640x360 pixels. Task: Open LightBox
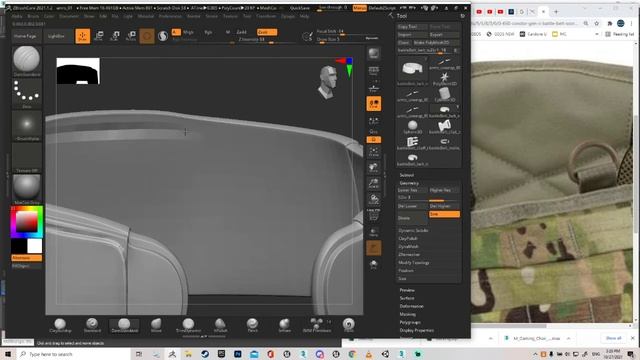[56, 36]
